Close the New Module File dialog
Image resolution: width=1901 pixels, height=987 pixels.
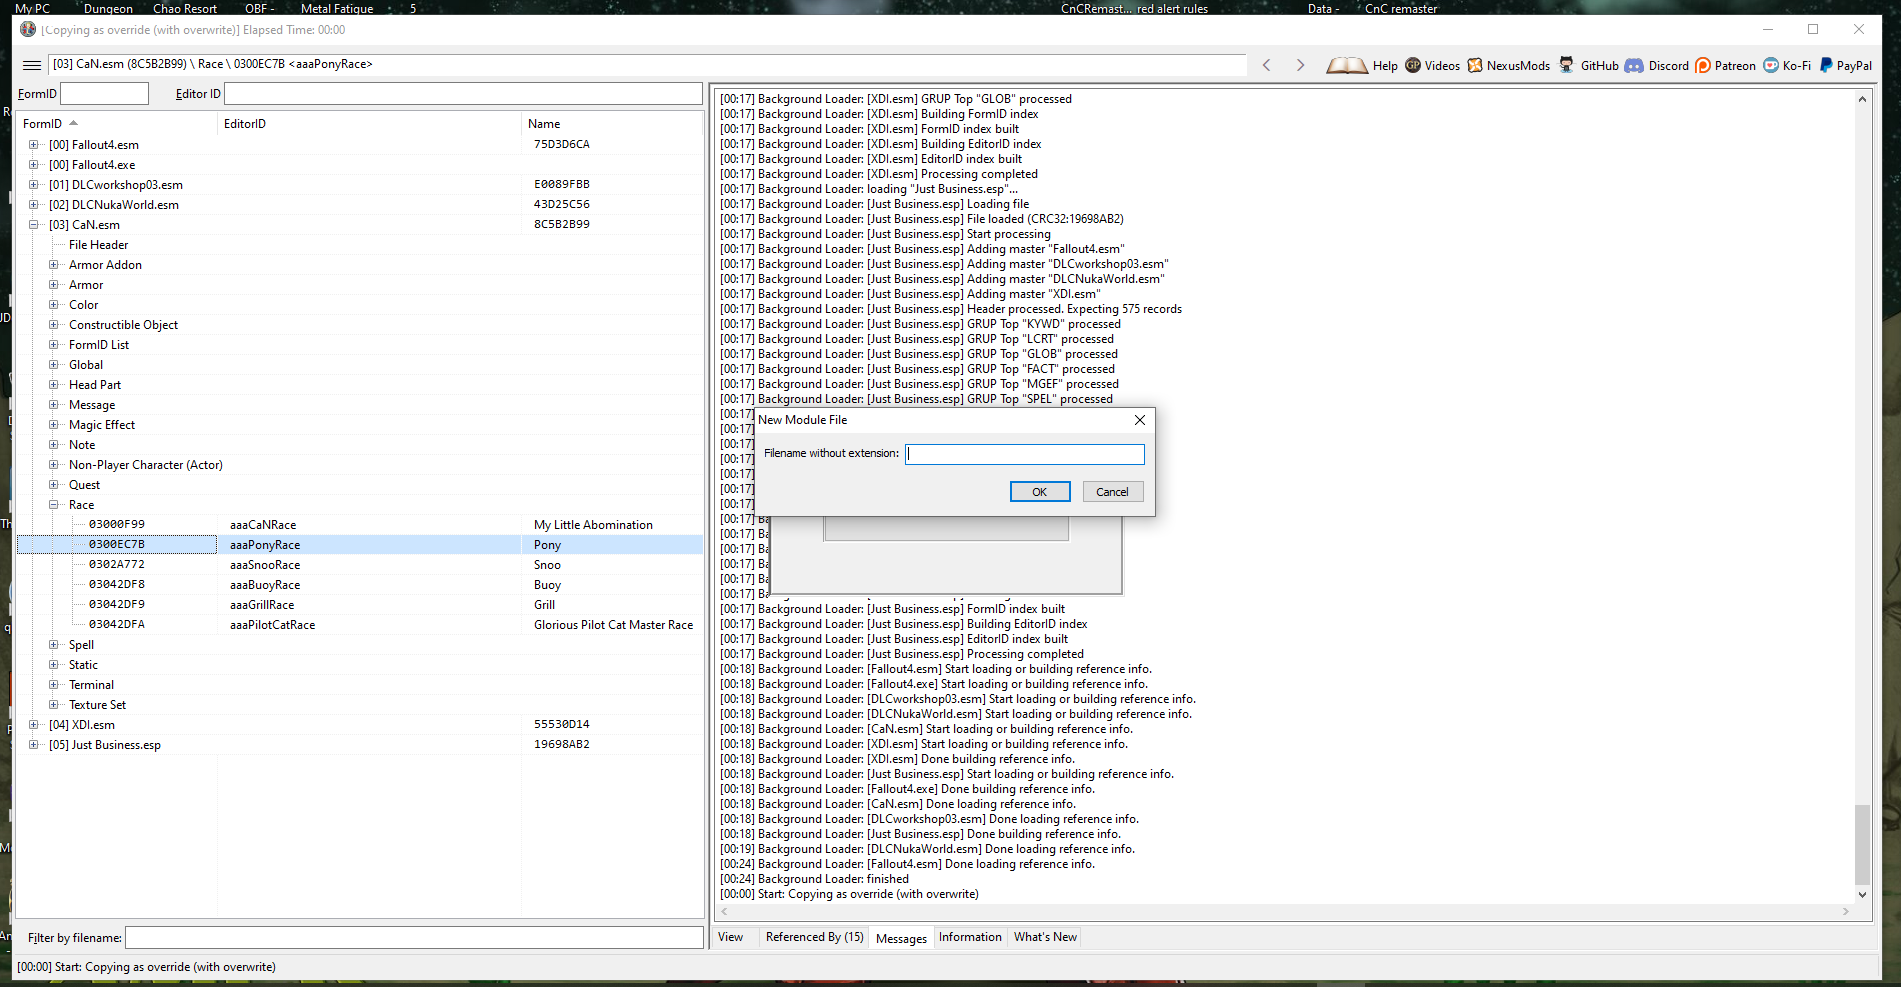point(1139,420)
